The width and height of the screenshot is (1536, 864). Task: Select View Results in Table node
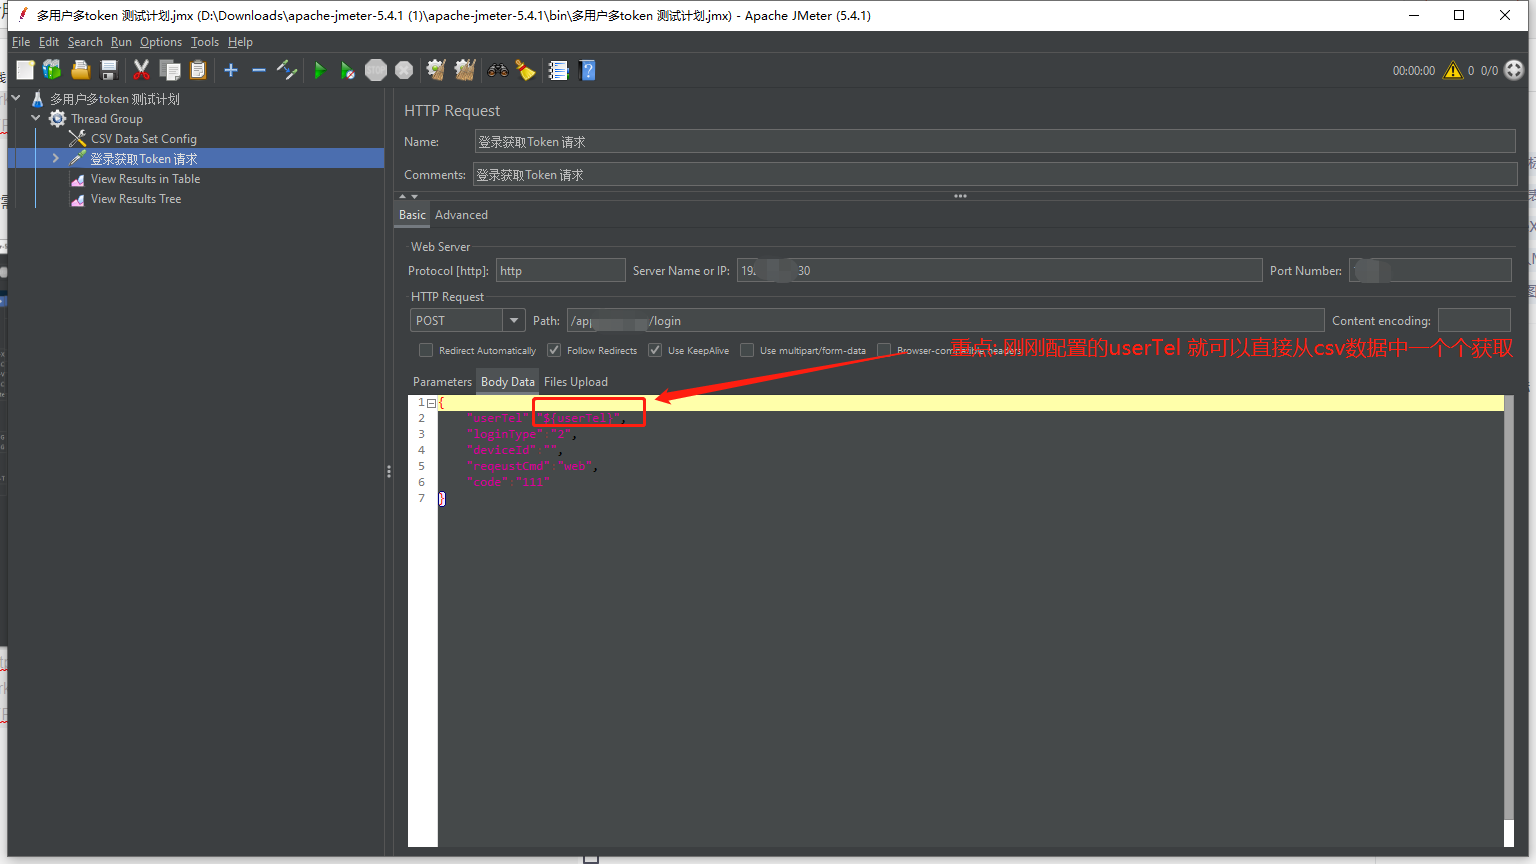point(145,179)
